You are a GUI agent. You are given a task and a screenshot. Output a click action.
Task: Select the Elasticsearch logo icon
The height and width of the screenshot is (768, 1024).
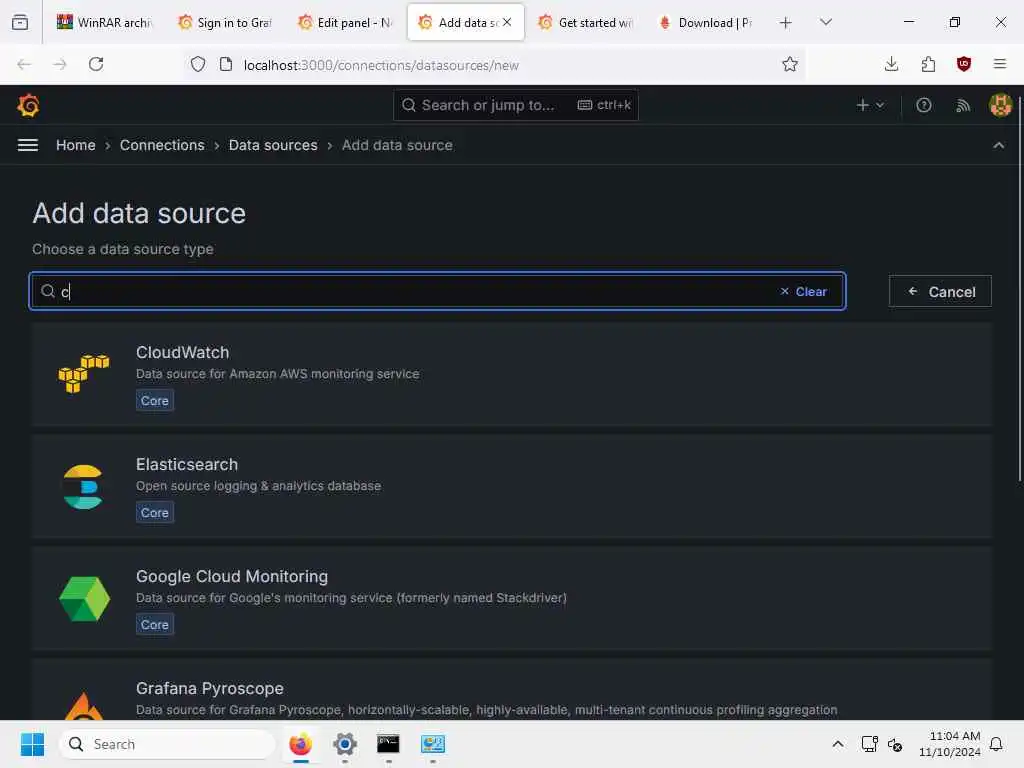click(x=84, y=487)
